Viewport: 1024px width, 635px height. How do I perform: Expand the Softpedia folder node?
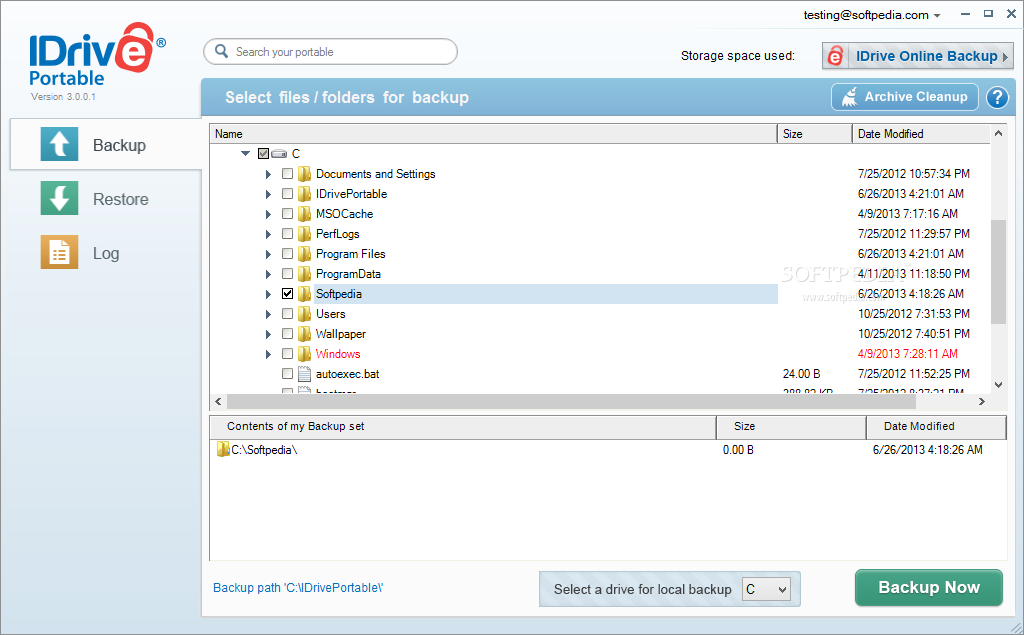(x=268, y=294)
